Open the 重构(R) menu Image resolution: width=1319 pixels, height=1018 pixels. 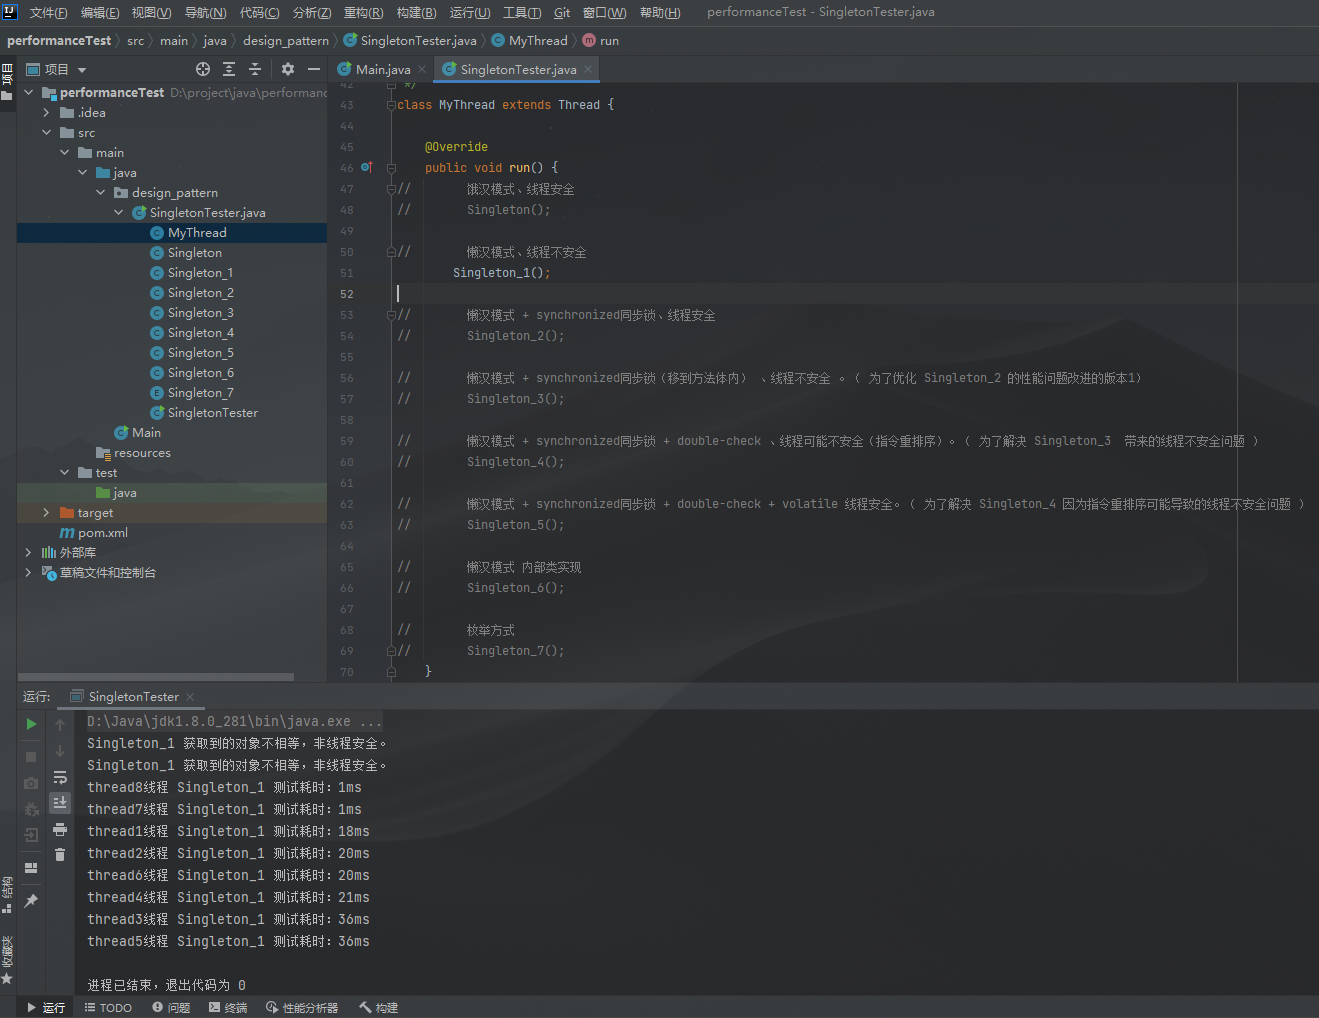(363, 13)
